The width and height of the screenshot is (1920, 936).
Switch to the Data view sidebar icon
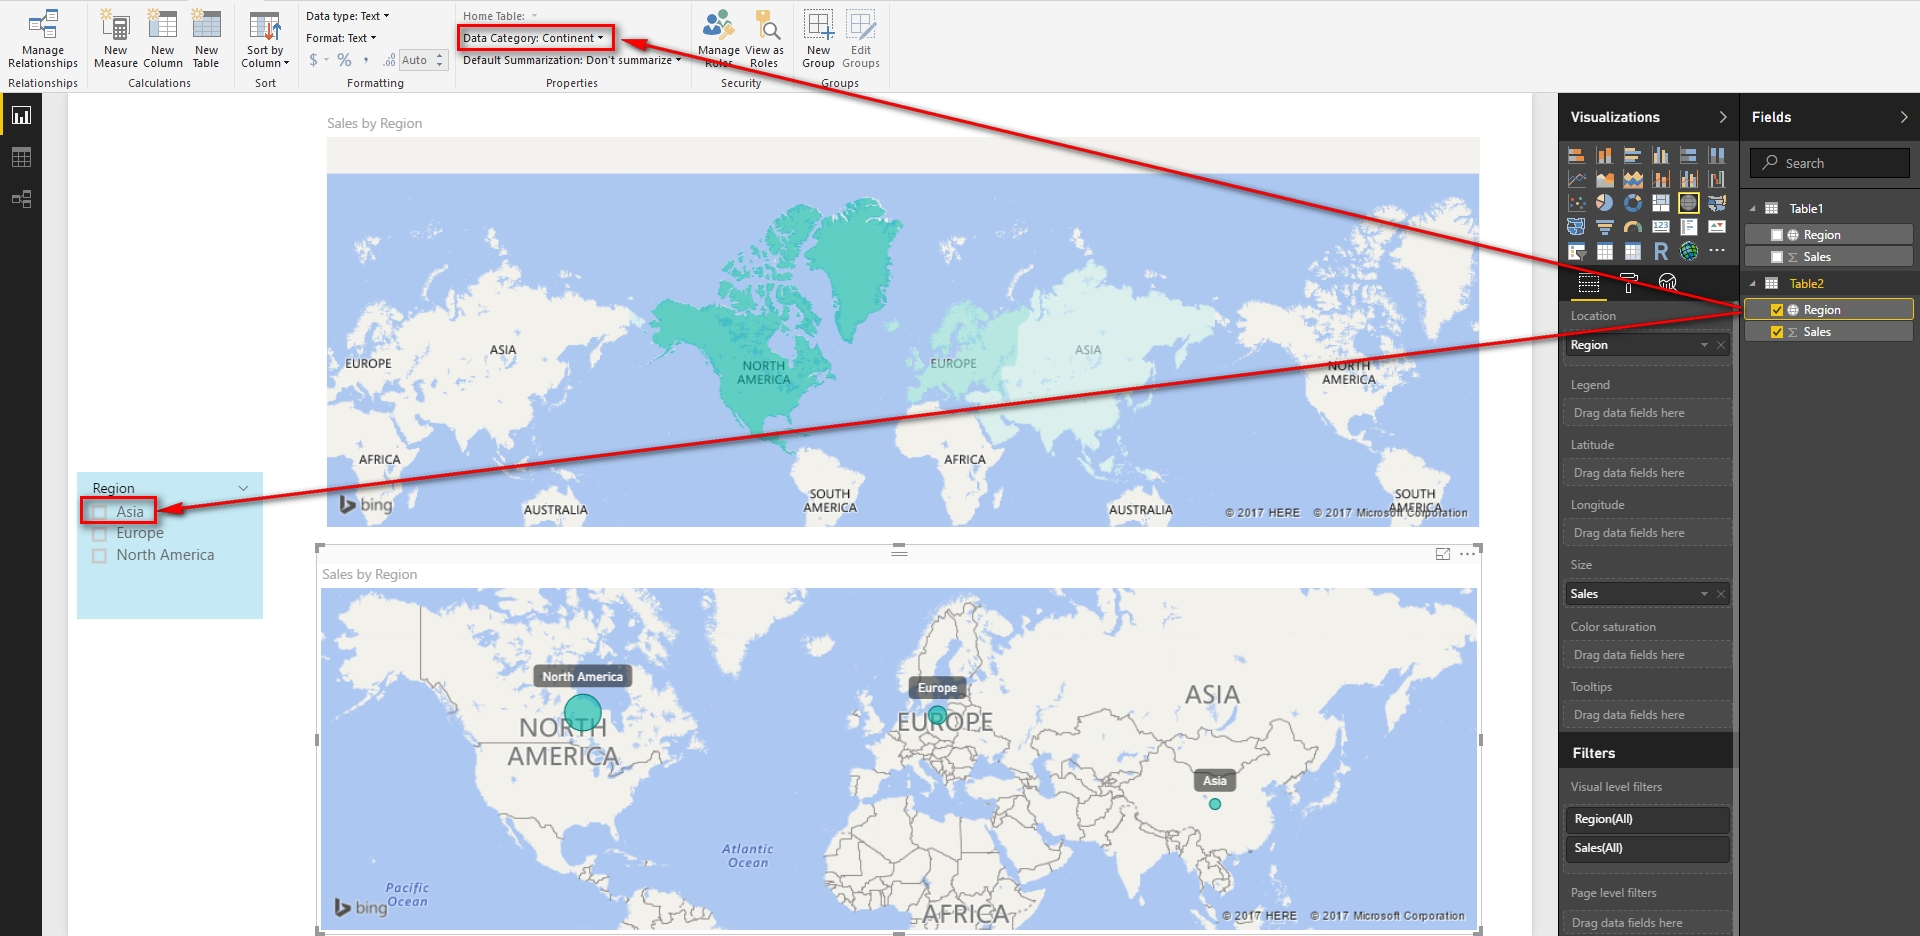click(x=21, y=158)
